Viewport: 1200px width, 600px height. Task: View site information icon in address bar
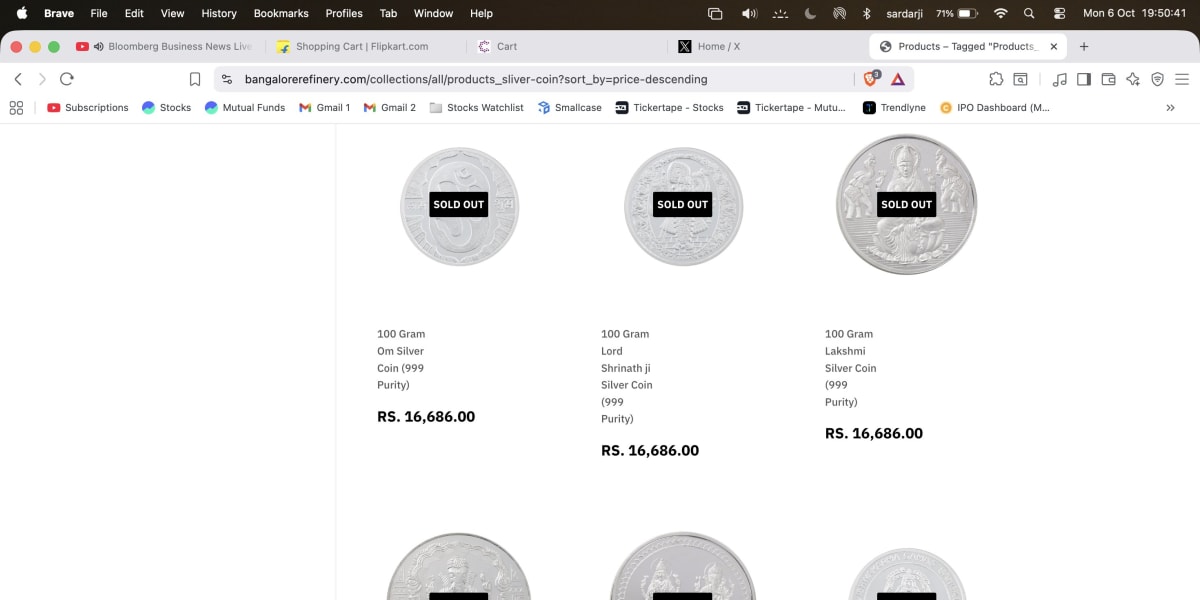[227, 79]
